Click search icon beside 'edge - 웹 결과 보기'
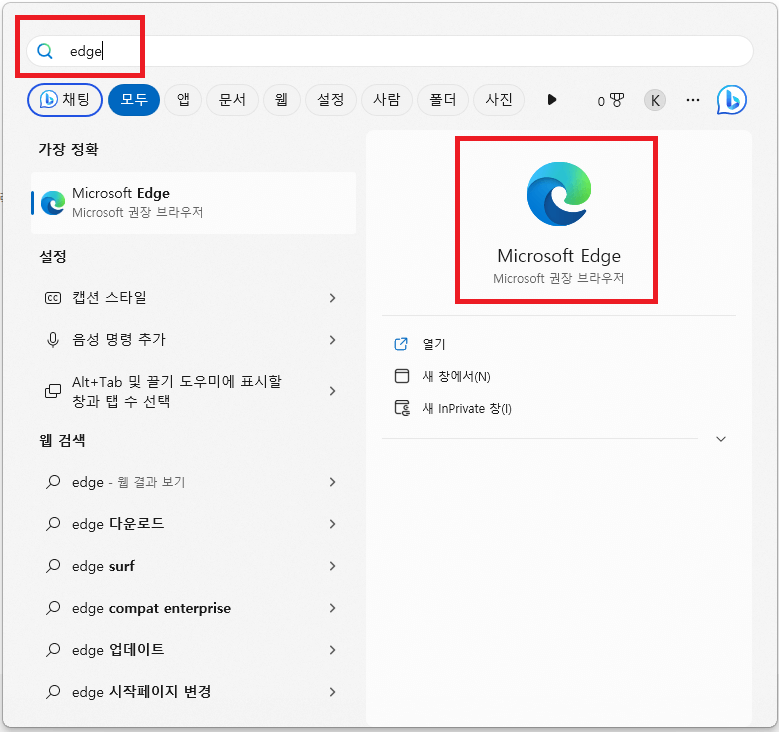The width and height of the screenshot is (779, 732). tap(53, 482)
